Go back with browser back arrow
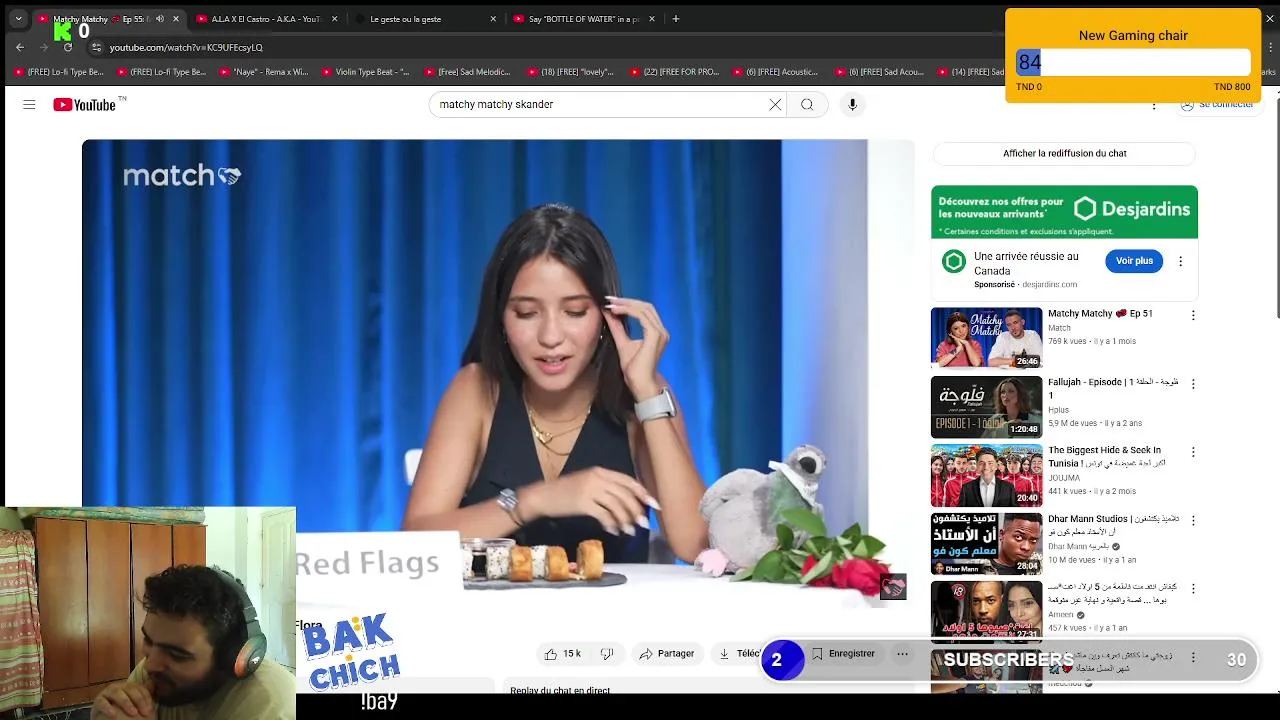Viewport: 1280px width, 720px height. (x=20, y=47)
